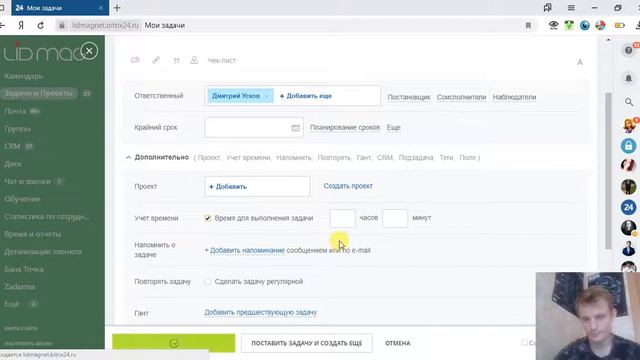Open Zadarma in the left sidebar
Viewport: 640px width, 360px height.
pos(20,287)
